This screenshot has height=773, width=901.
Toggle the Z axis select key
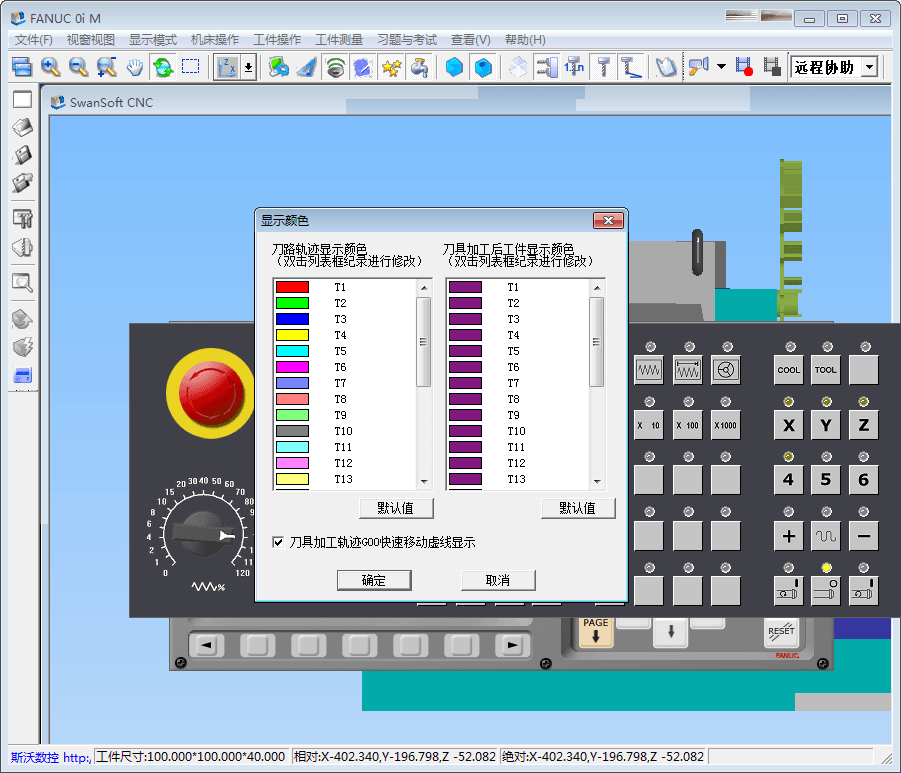point(863,425)
